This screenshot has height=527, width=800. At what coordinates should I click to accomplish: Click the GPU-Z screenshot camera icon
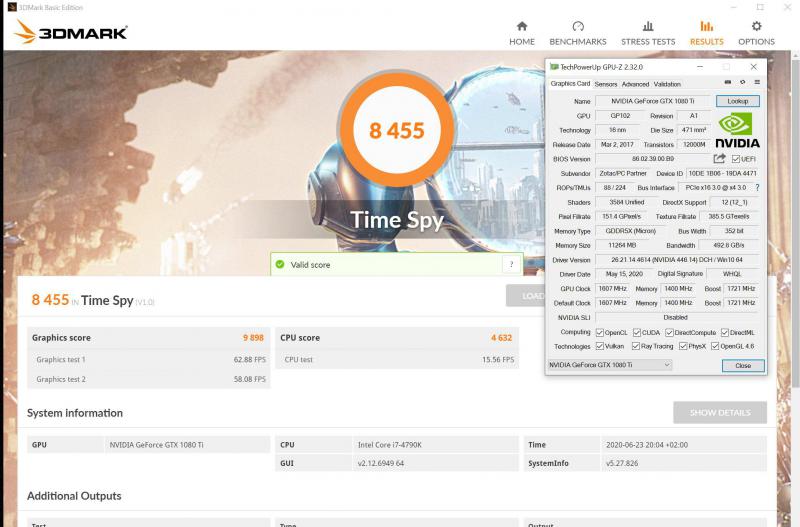click(727, 84)
